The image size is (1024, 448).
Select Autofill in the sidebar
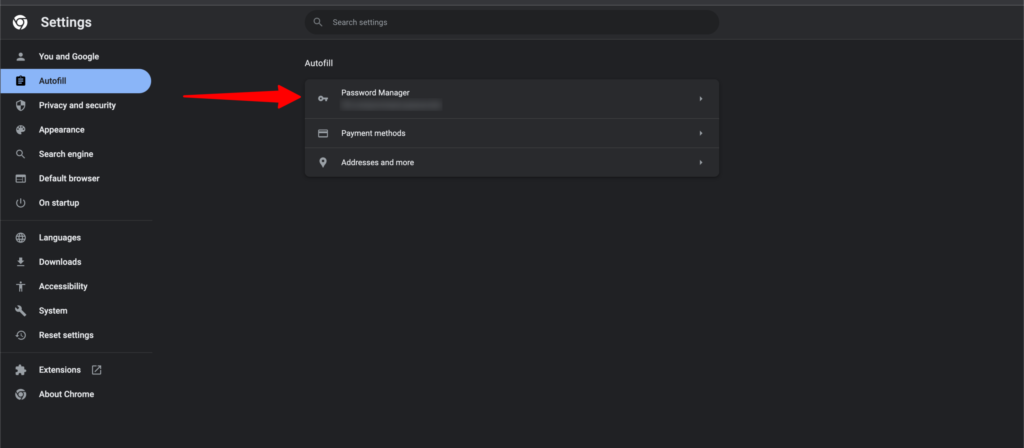click(x=53, y=81)
